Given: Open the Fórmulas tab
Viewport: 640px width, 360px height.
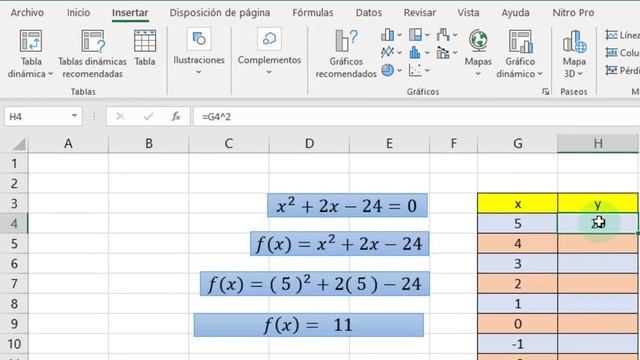Looking at the screenshot, I should 313,13.
